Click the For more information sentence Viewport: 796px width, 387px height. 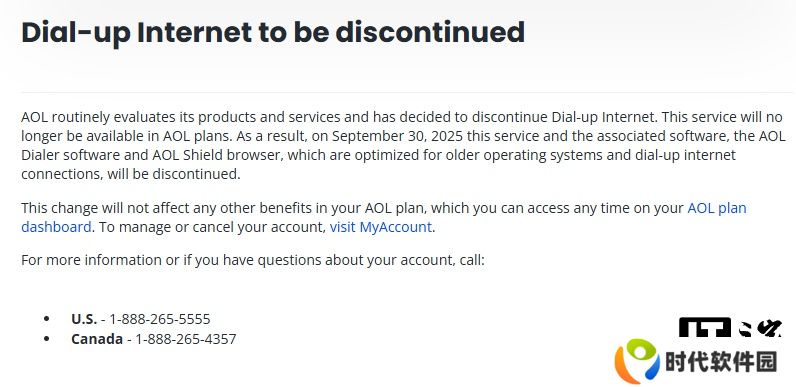click(x=253, y=261)
